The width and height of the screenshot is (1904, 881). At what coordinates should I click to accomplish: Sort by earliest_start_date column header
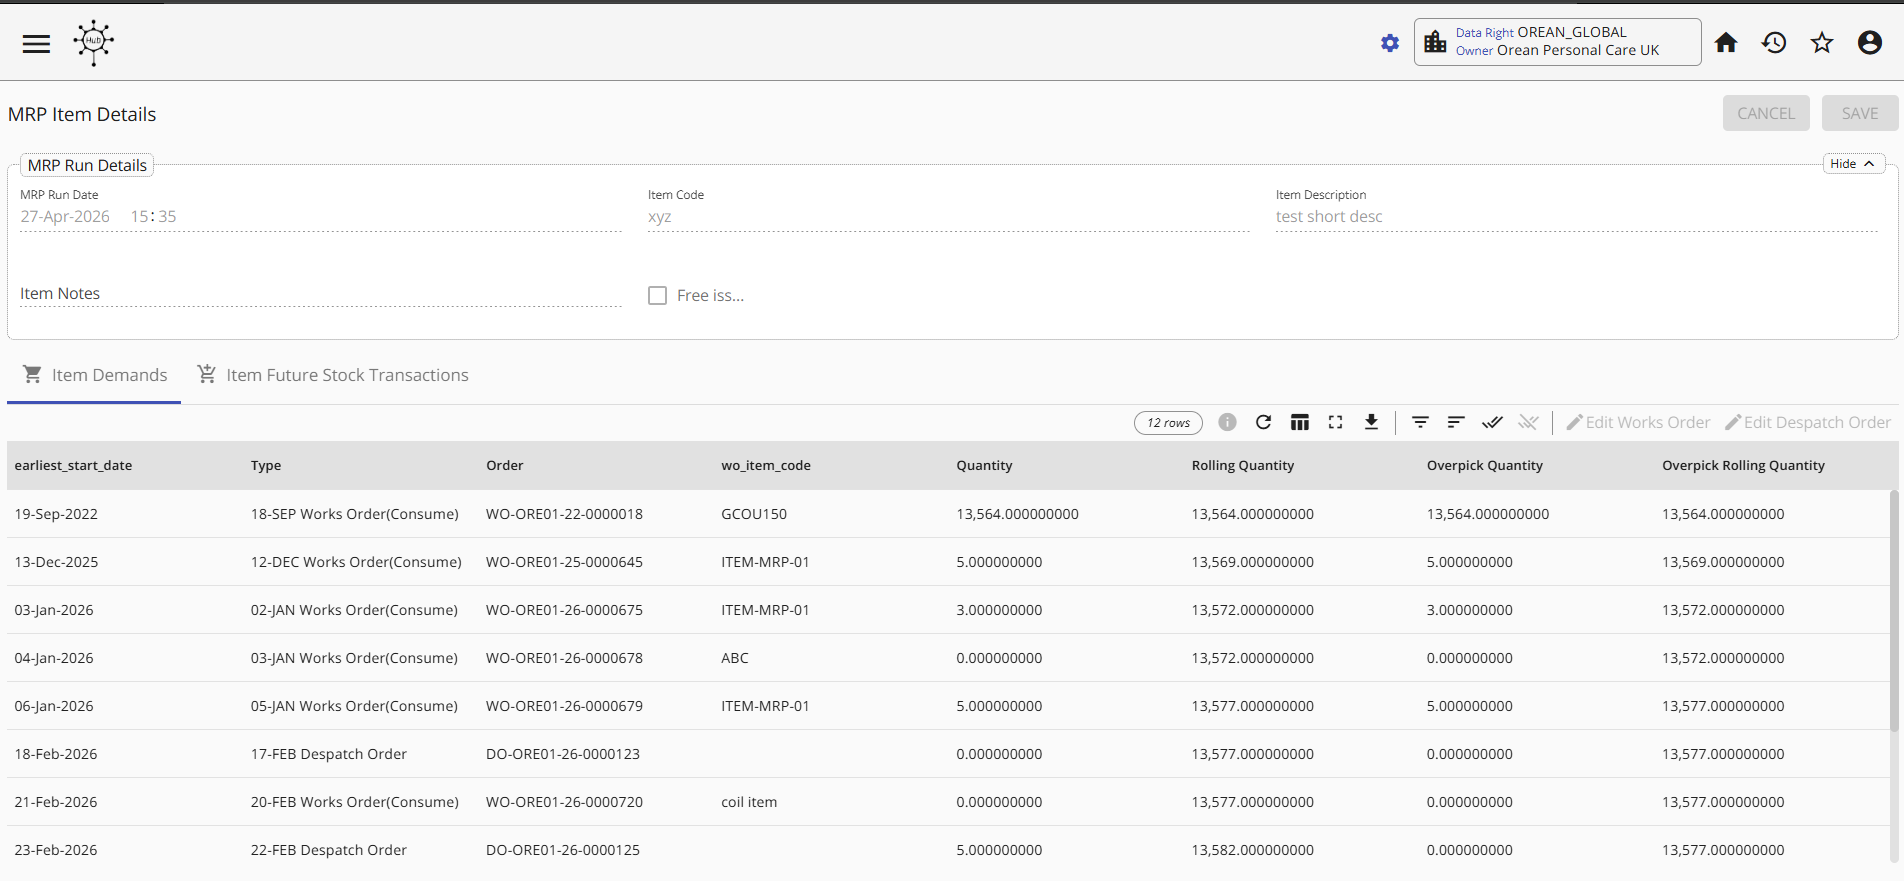click(73, 465)
